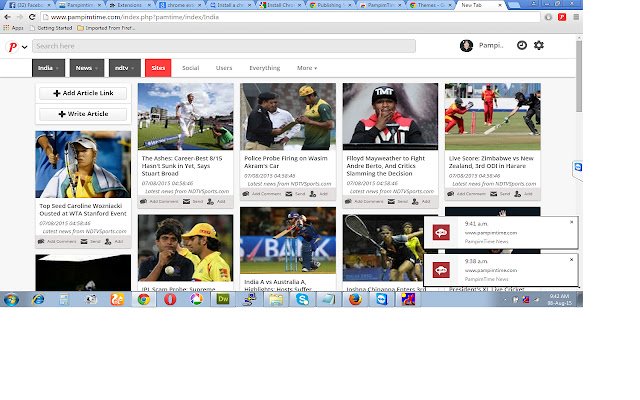Close the 9:38 am notification
Image resolution: width=640 pixels, height=400 pixels.
(571, 260)
